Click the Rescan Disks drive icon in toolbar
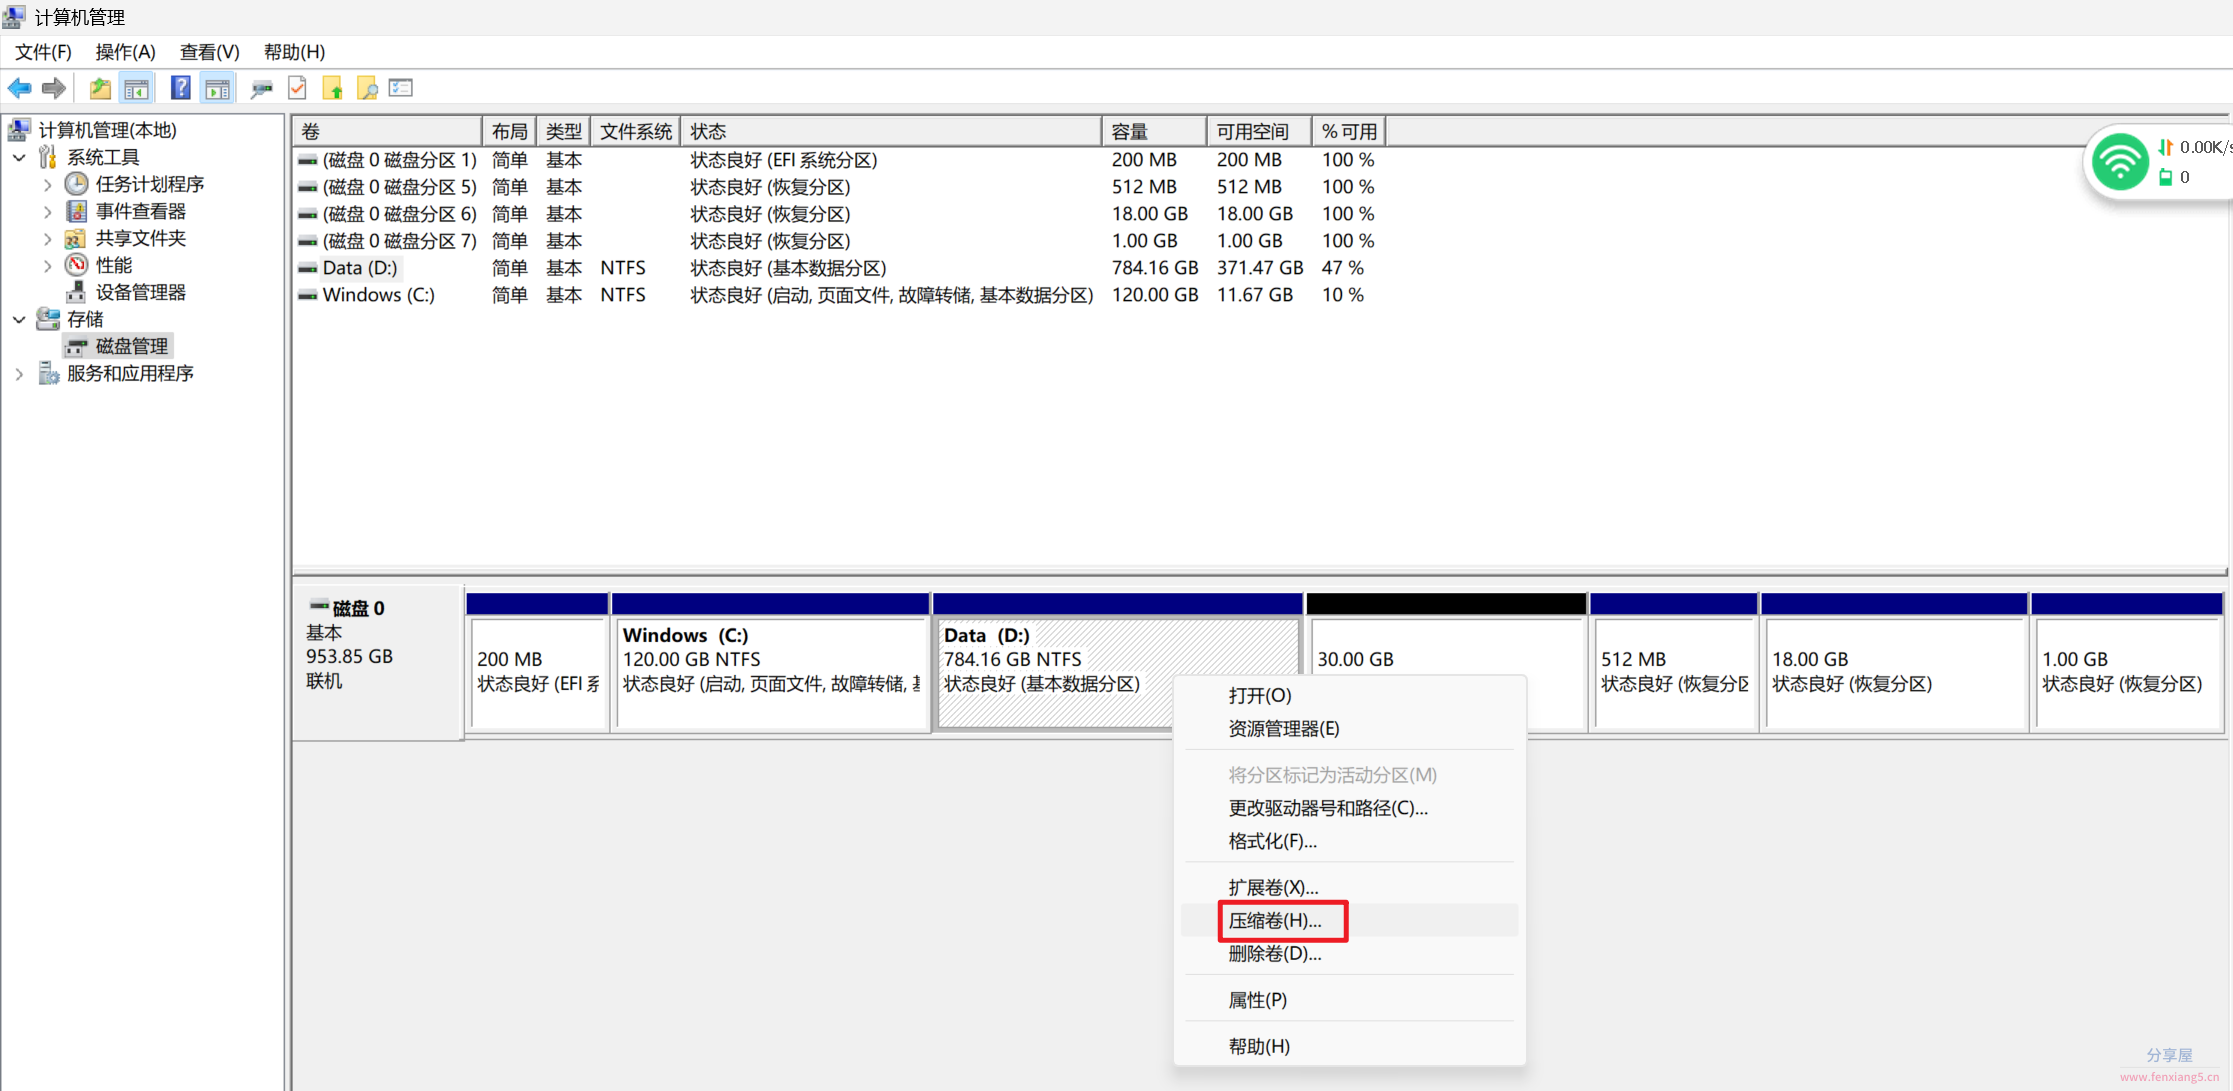This screenshot has height=1091, width=2233. click(x=262, y=88)
